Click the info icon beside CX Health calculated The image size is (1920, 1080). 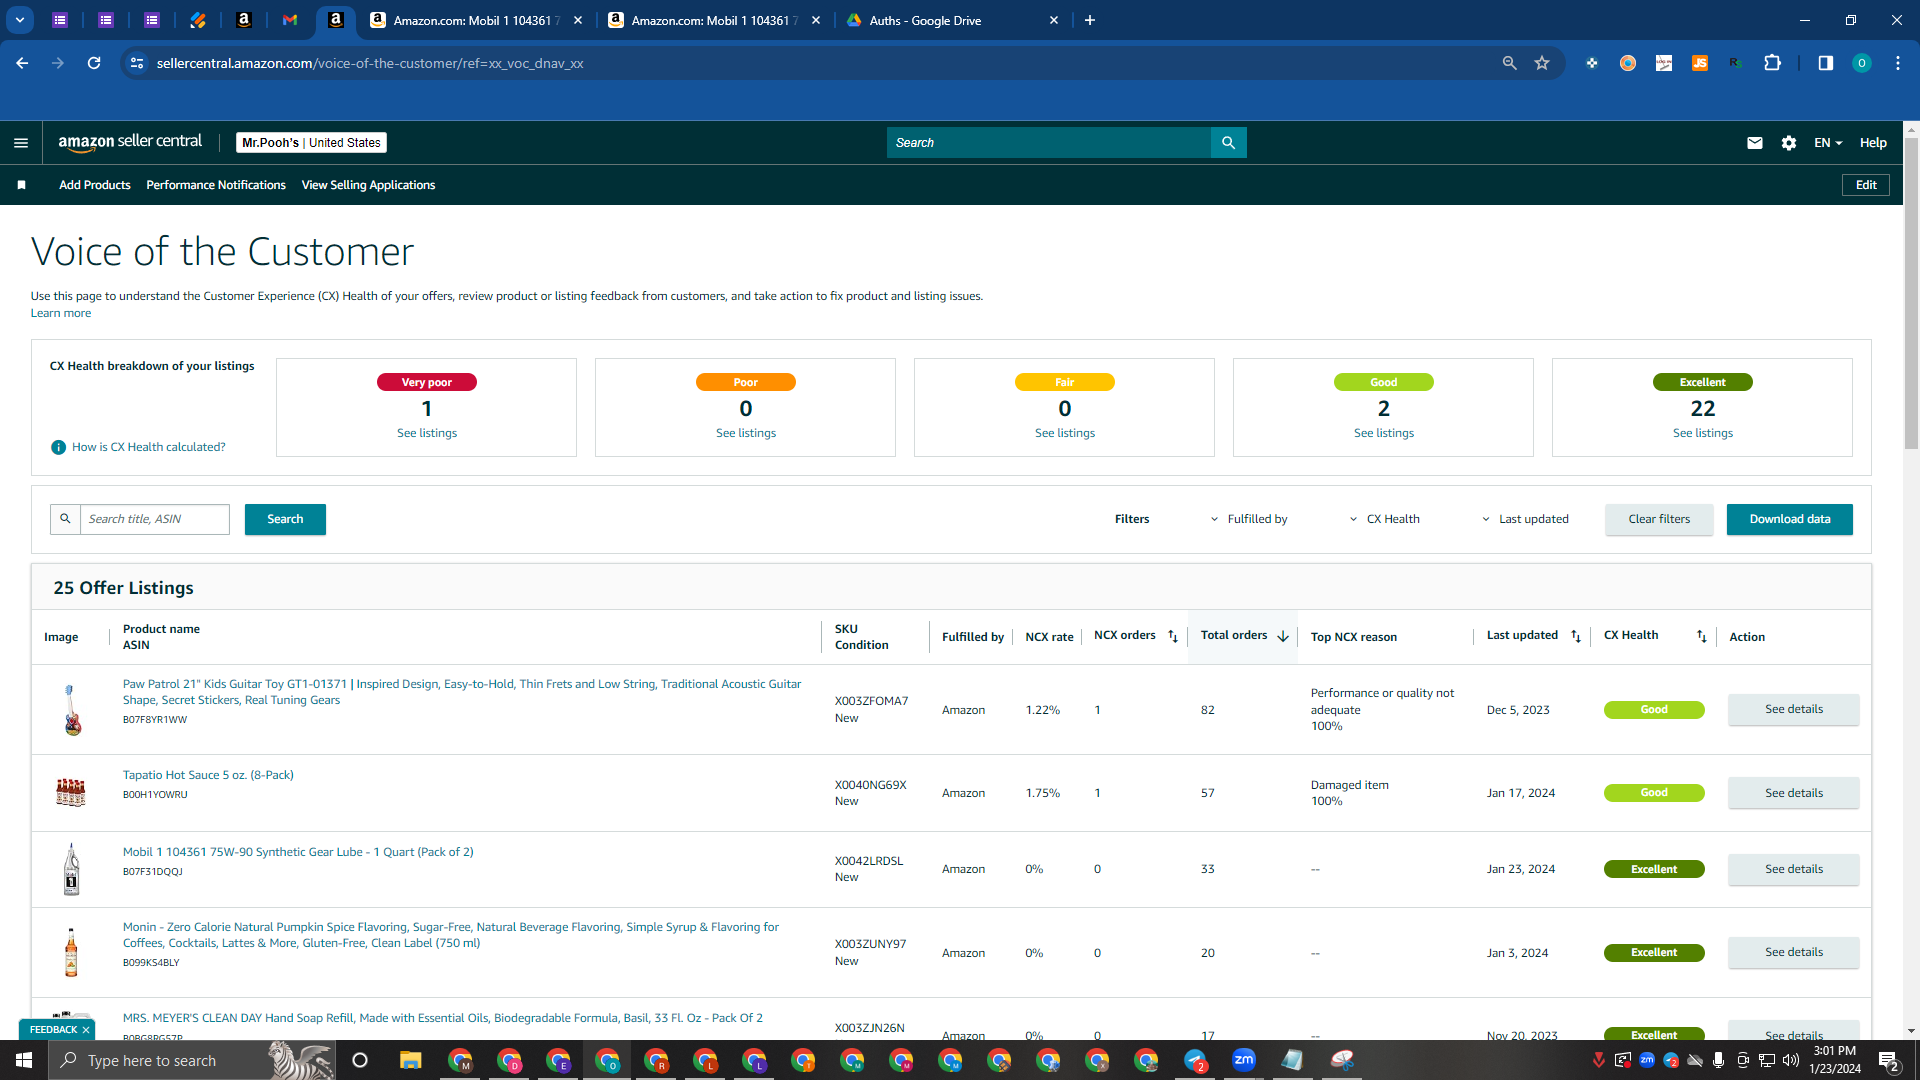(x=58, y=447)
